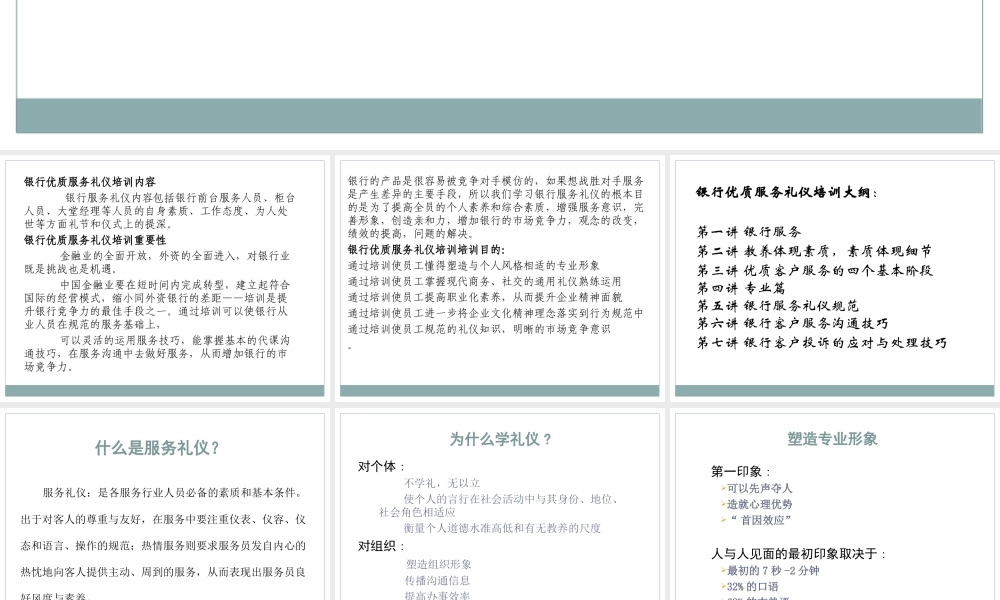Click the bullet 可以先声夺人
Image resolution: width=1000 pixels, height=600 pixels.
(756, 488)
